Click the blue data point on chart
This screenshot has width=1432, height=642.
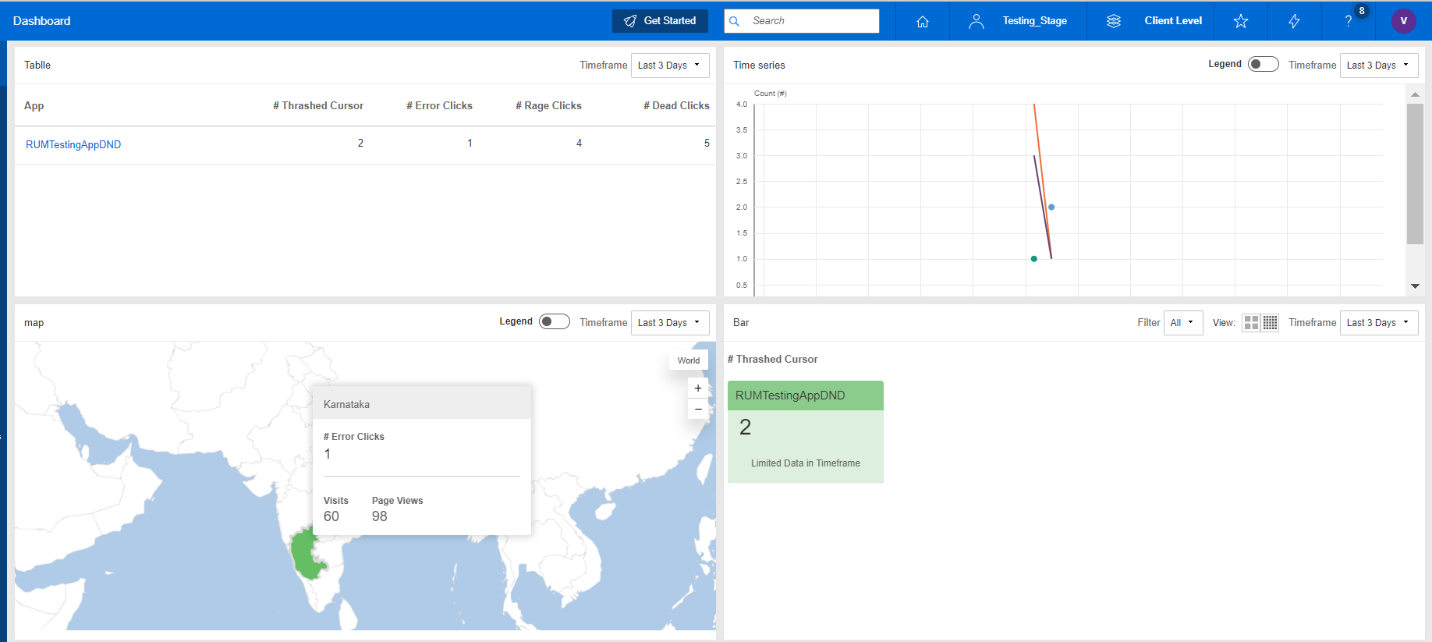click(x=1051, y=207)
